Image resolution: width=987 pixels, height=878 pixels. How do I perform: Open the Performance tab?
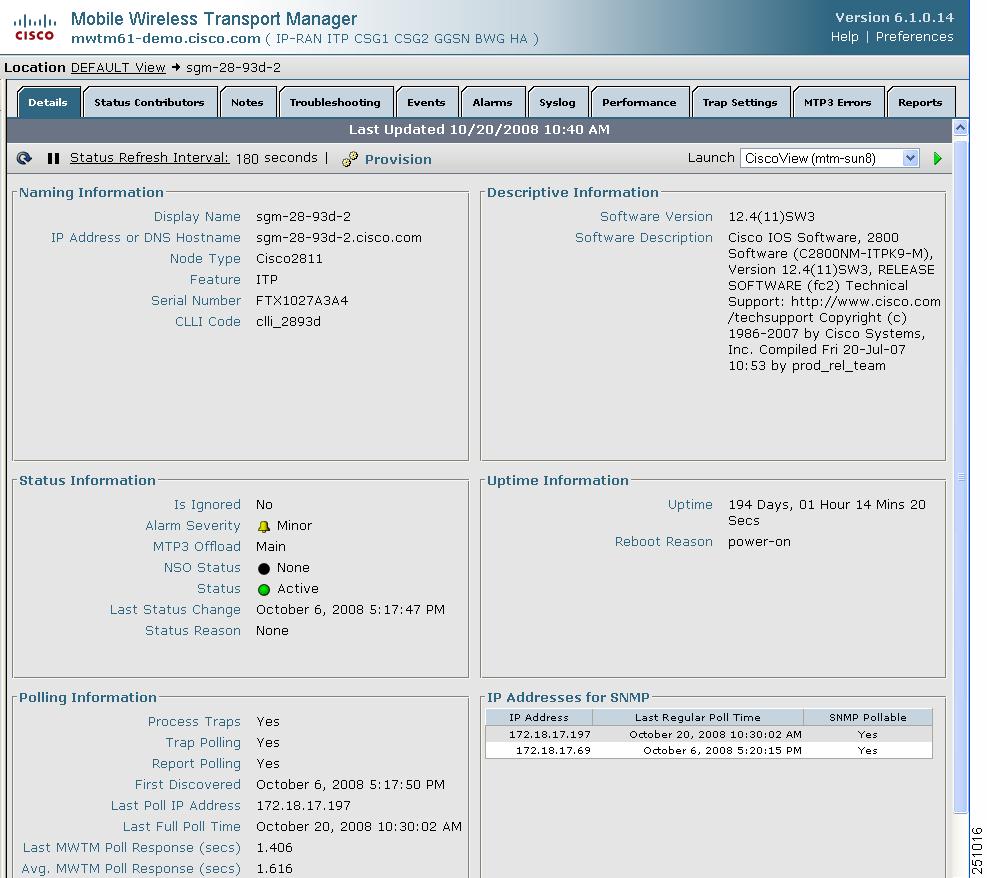[639, 102]
